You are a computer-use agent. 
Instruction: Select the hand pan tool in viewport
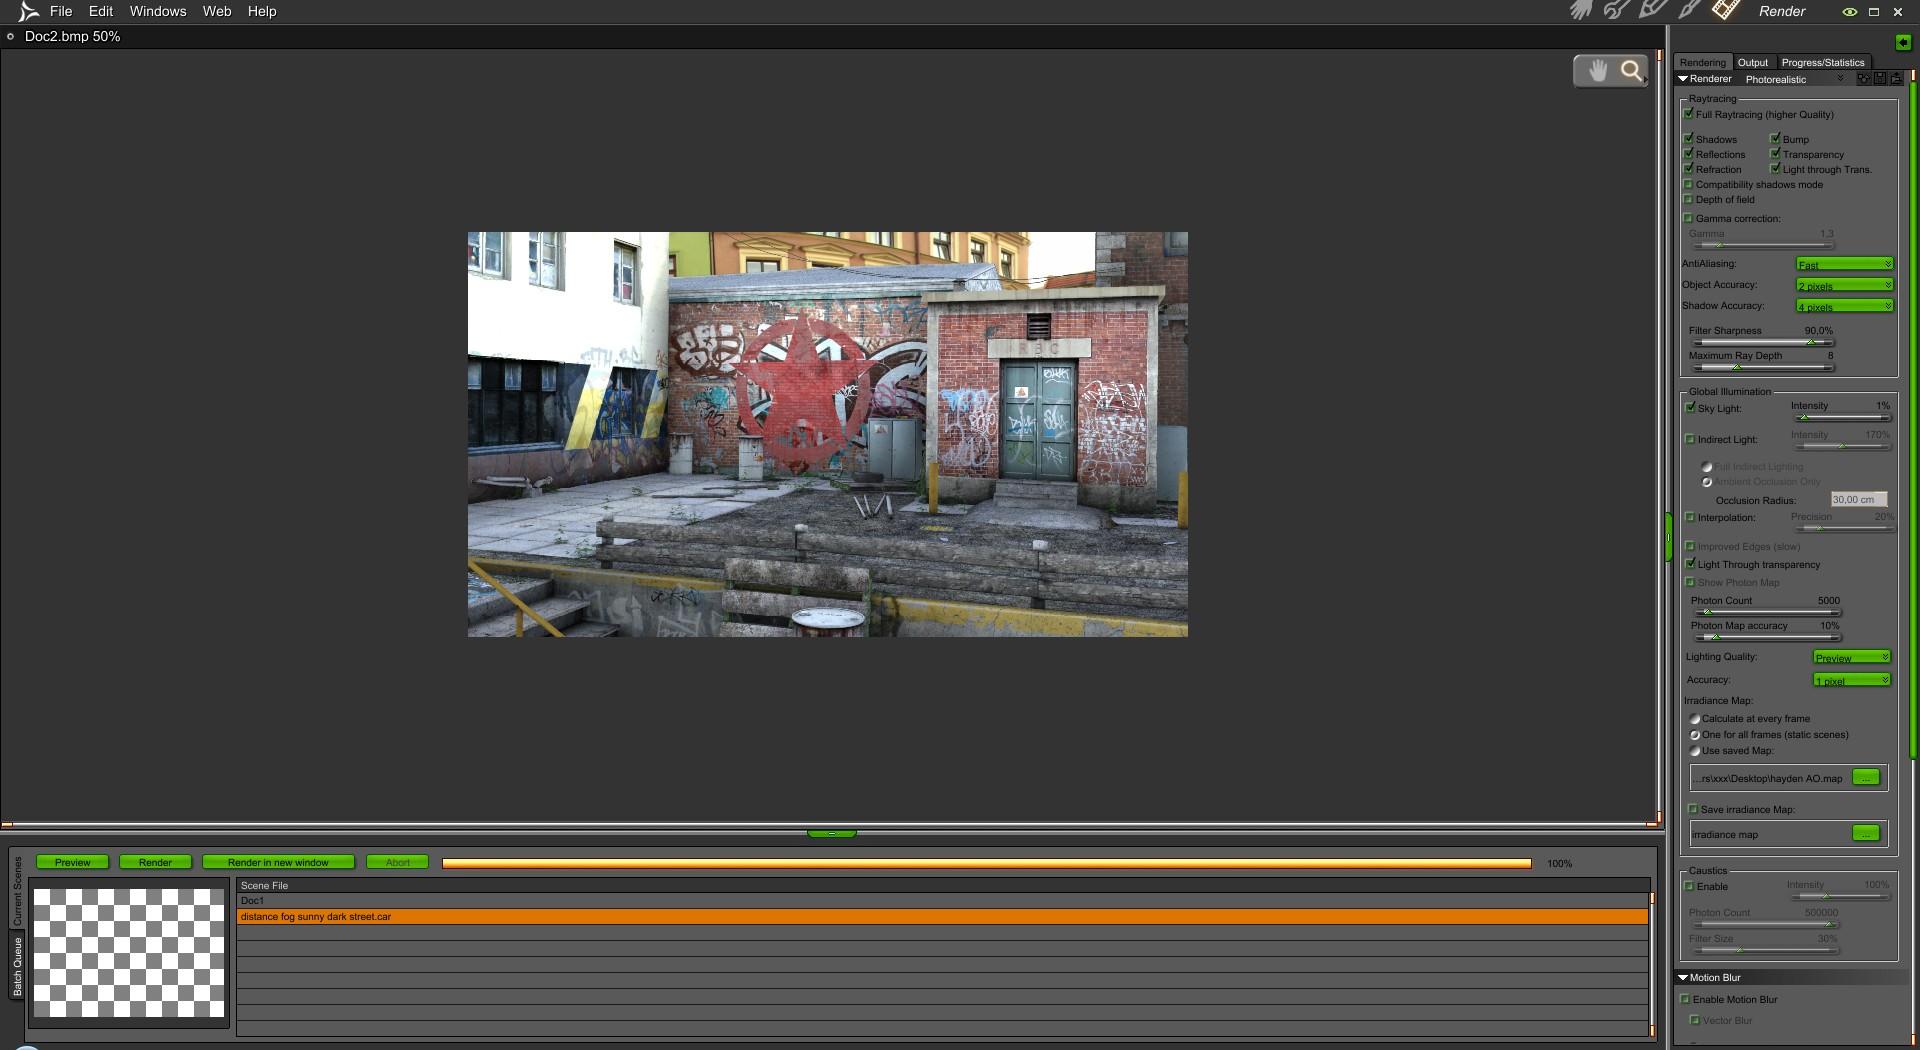[x=1597, y=71]
